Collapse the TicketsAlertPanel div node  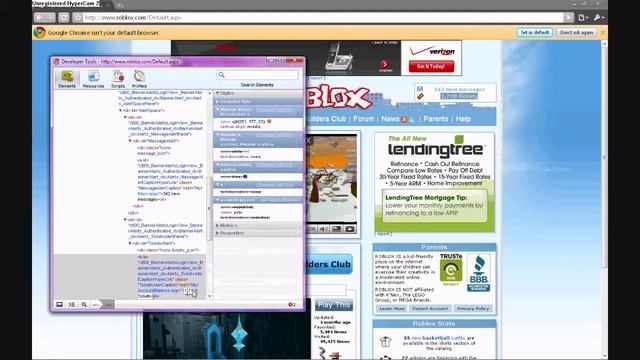click(125, 220)
